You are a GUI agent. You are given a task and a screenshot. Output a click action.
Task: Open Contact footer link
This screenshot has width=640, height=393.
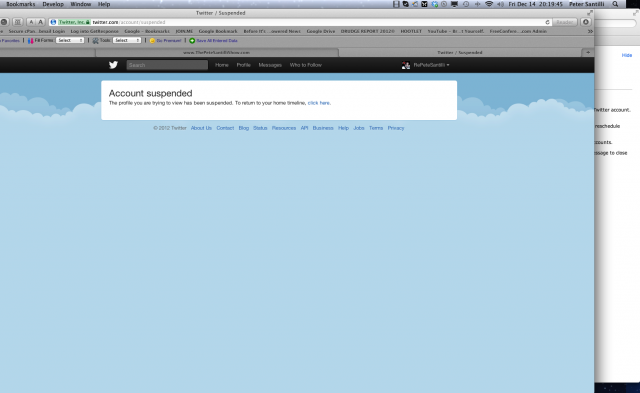(x=225, y=128)
